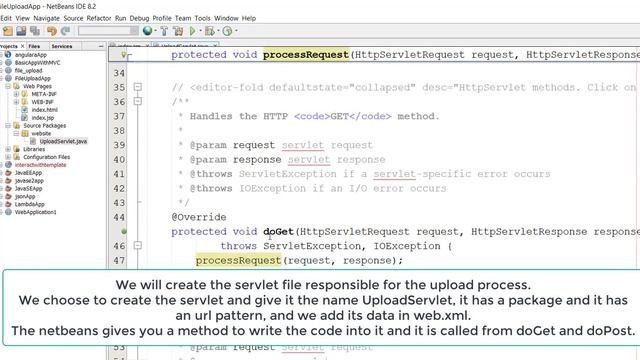Open the Help menu
Screen dimensions: 640x360
click(x=249, y=18)
